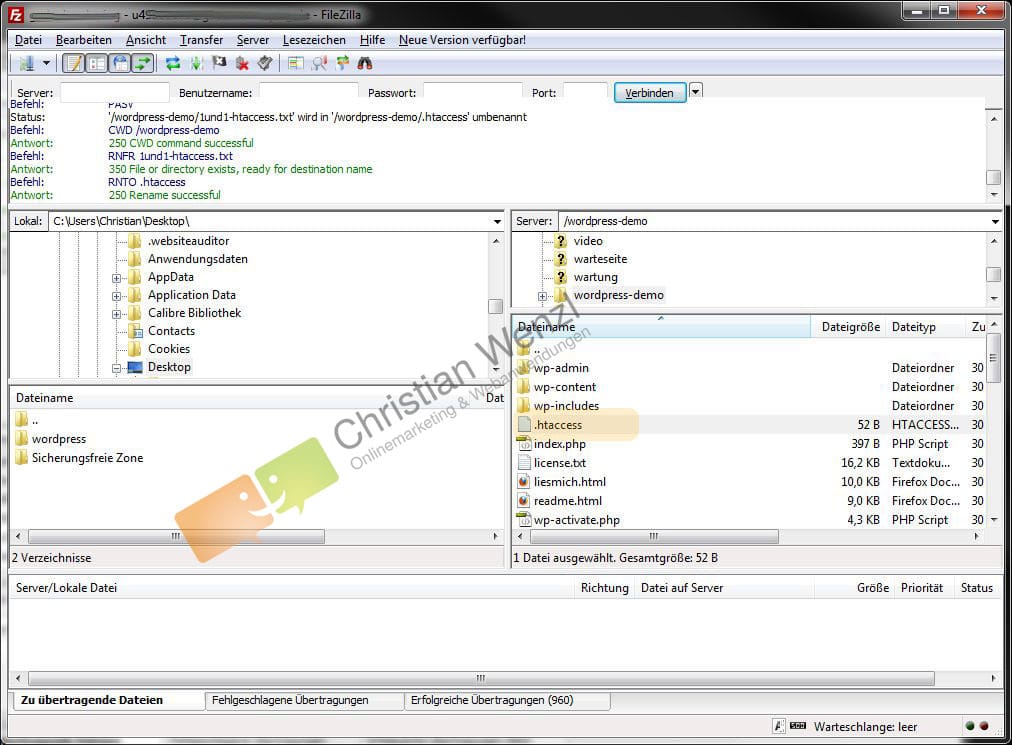This screenshot has height=745, width=1012.
Task: Click the folder icon beside wp-content
Action: 524,387
